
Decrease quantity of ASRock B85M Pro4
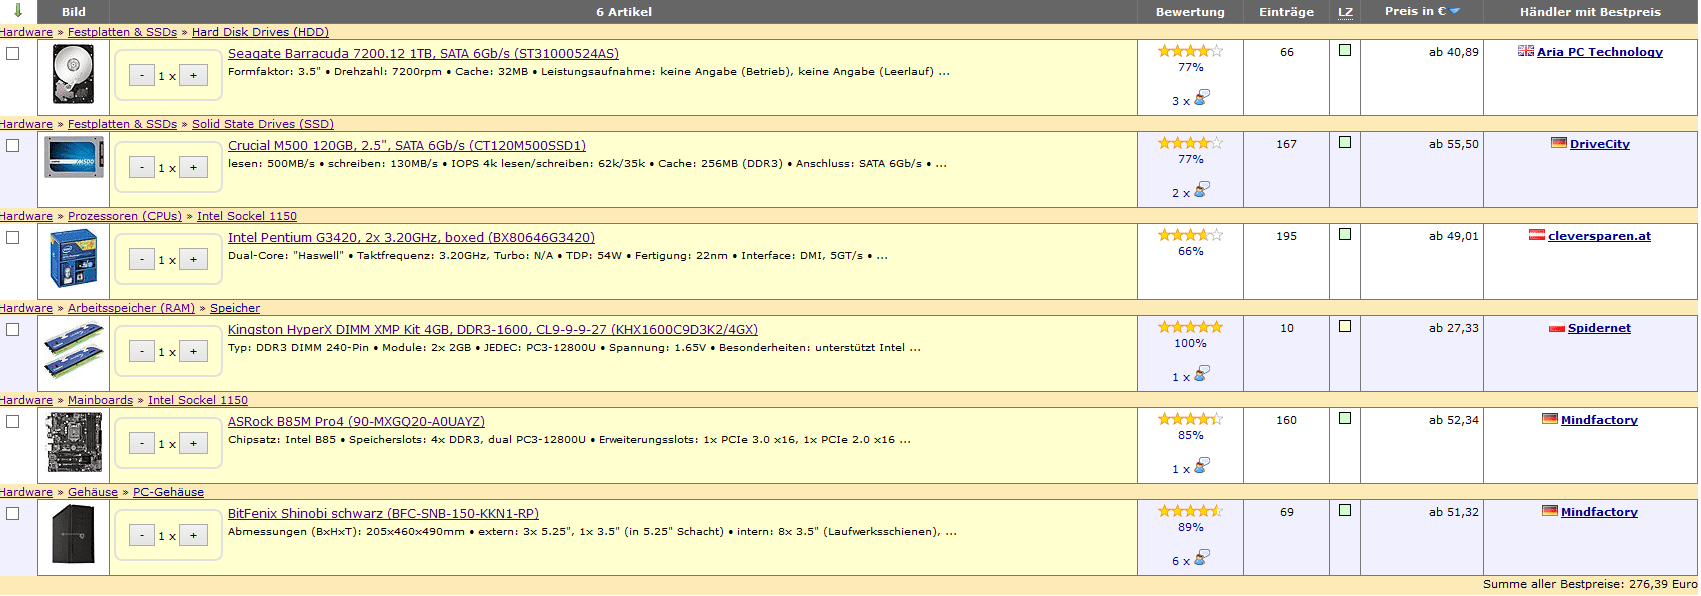click(142, 443)
